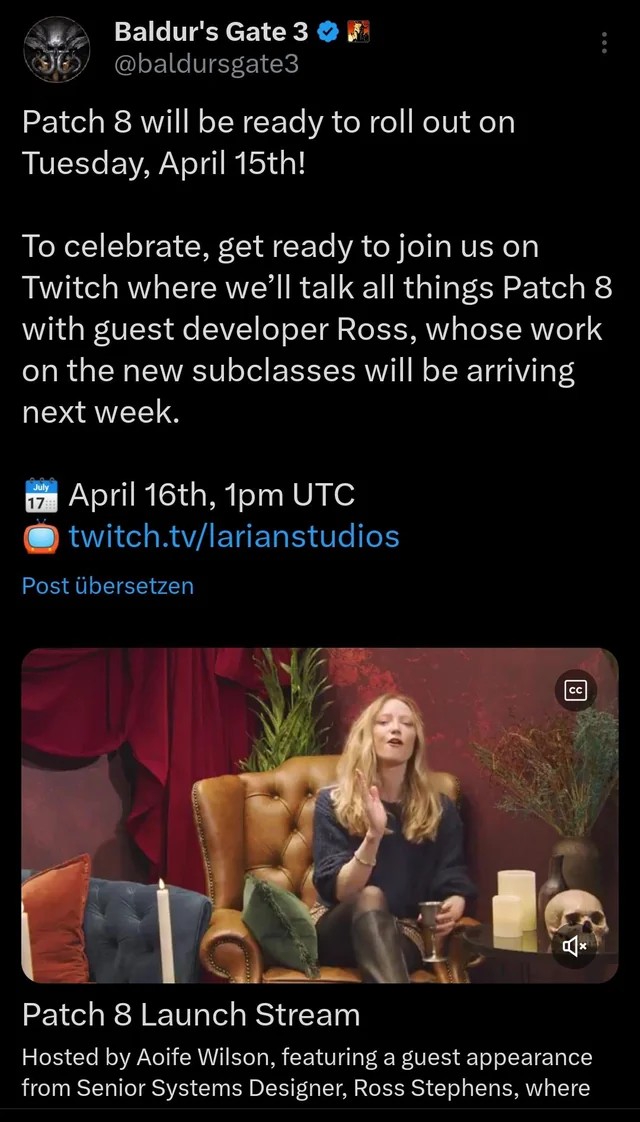Screen dimensions: 640x1122
Task: Tap the @baldursgate3 handle
Action: click(x=206, y=64)
